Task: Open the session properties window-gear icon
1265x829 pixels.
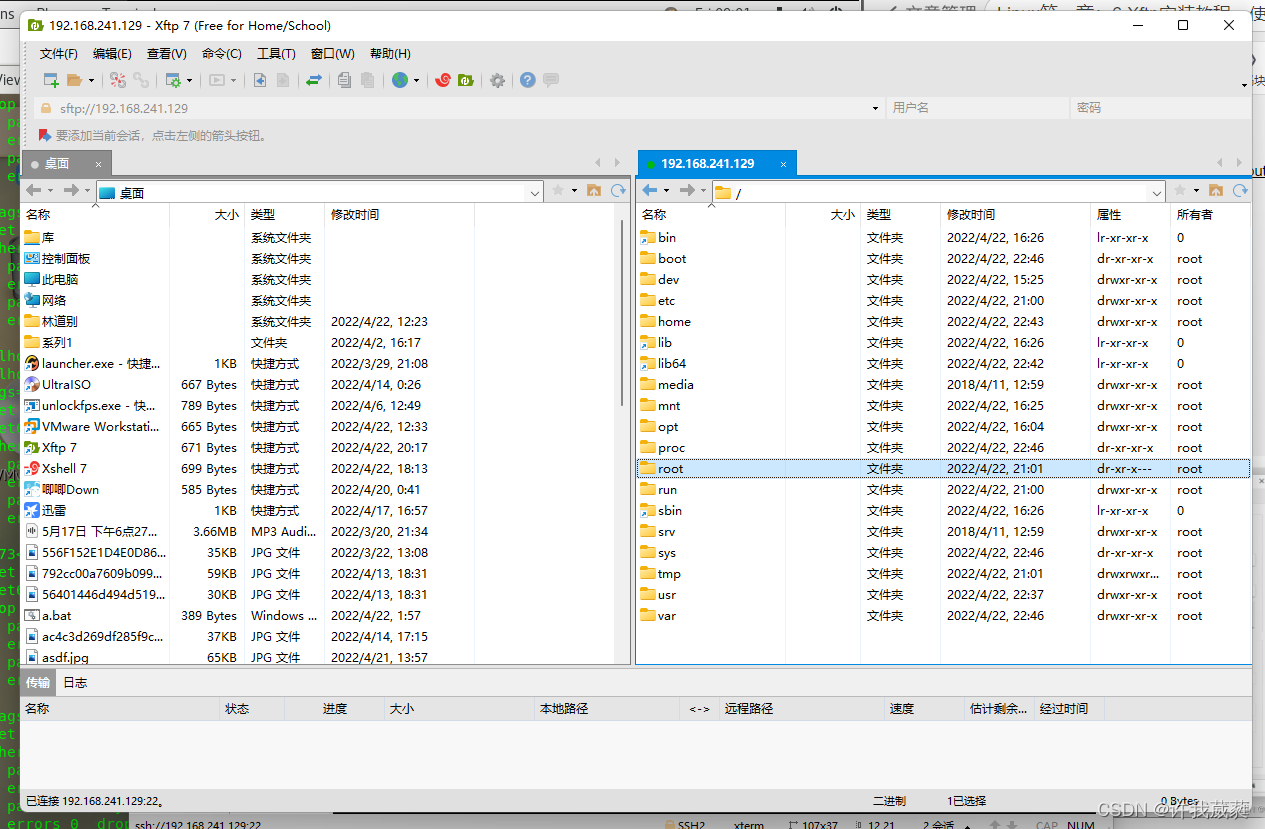Action: 173,80
